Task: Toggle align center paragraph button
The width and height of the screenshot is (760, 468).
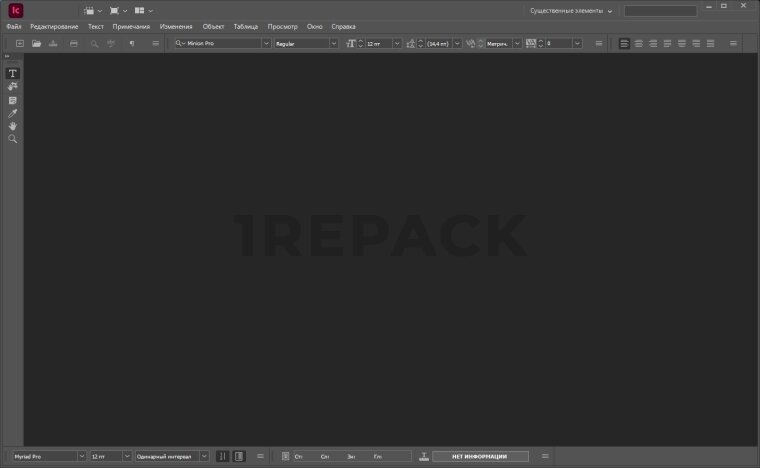Action: pos(638,44)
